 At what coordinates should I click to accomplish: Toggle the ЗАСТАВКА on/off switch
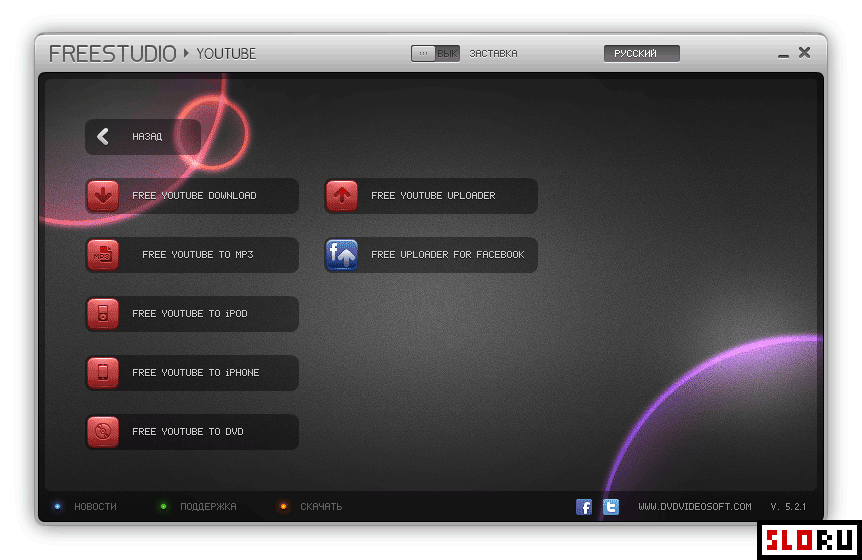(x=435, y=53)
